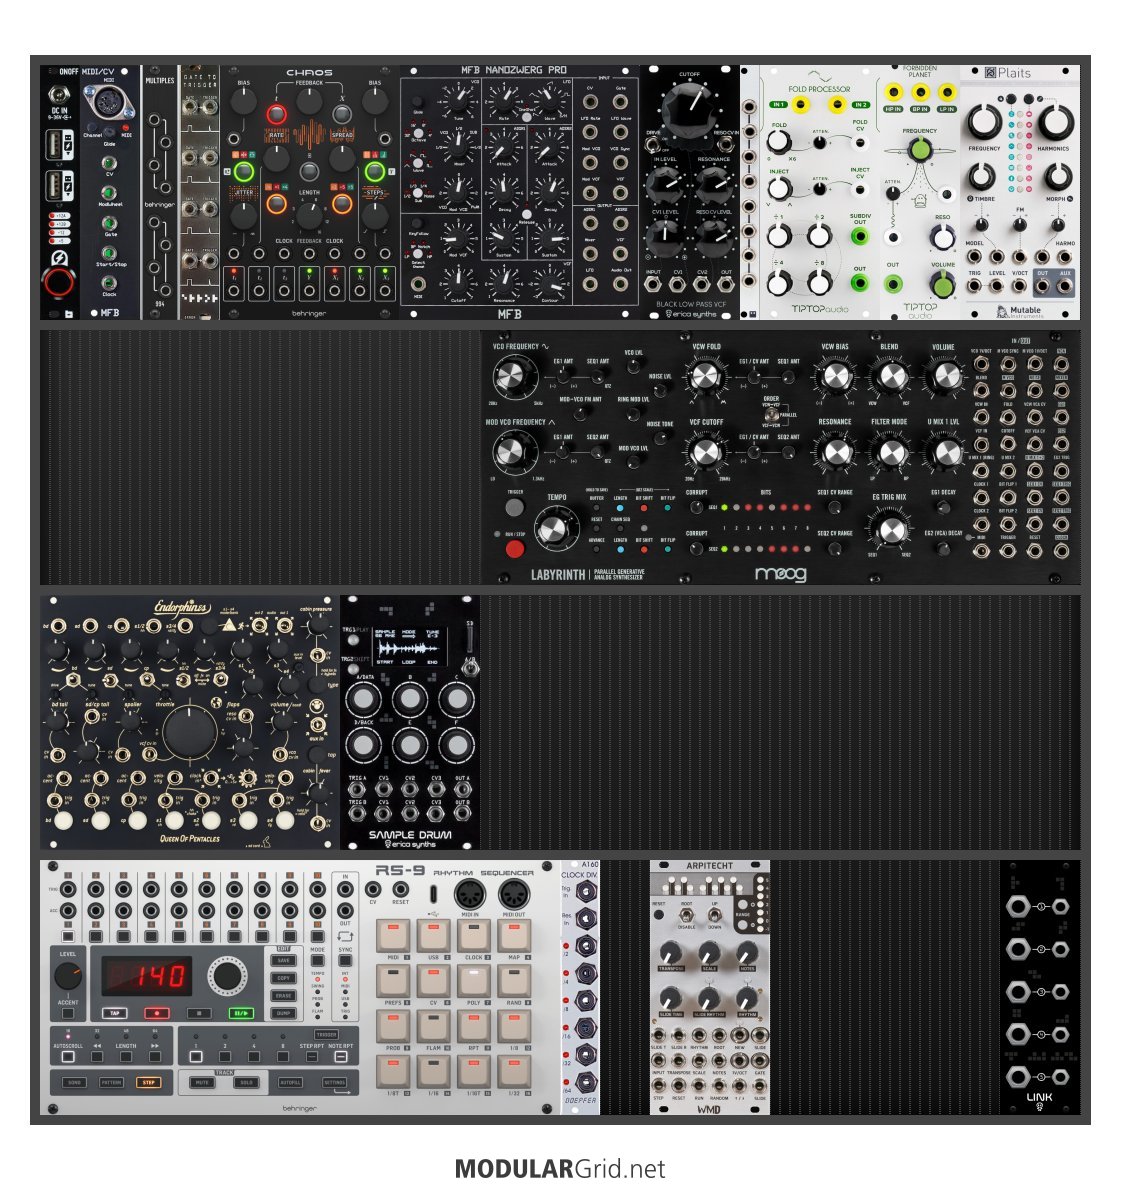Viewport: 1121px width, 1190px height.
Task: Click the SYNC button on RS-9
Action: pyautogui.click(x=345, y=960)
